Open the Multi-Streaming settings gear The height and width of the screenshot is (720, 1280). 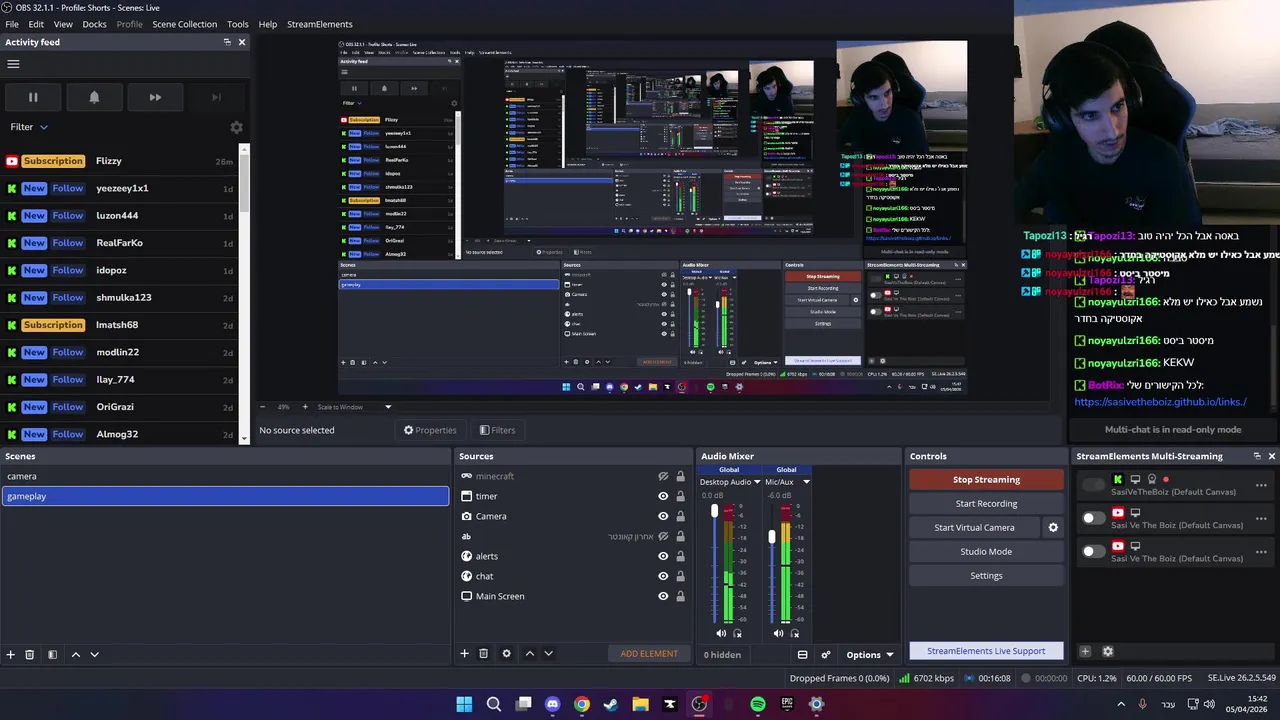pos(1108,651)
